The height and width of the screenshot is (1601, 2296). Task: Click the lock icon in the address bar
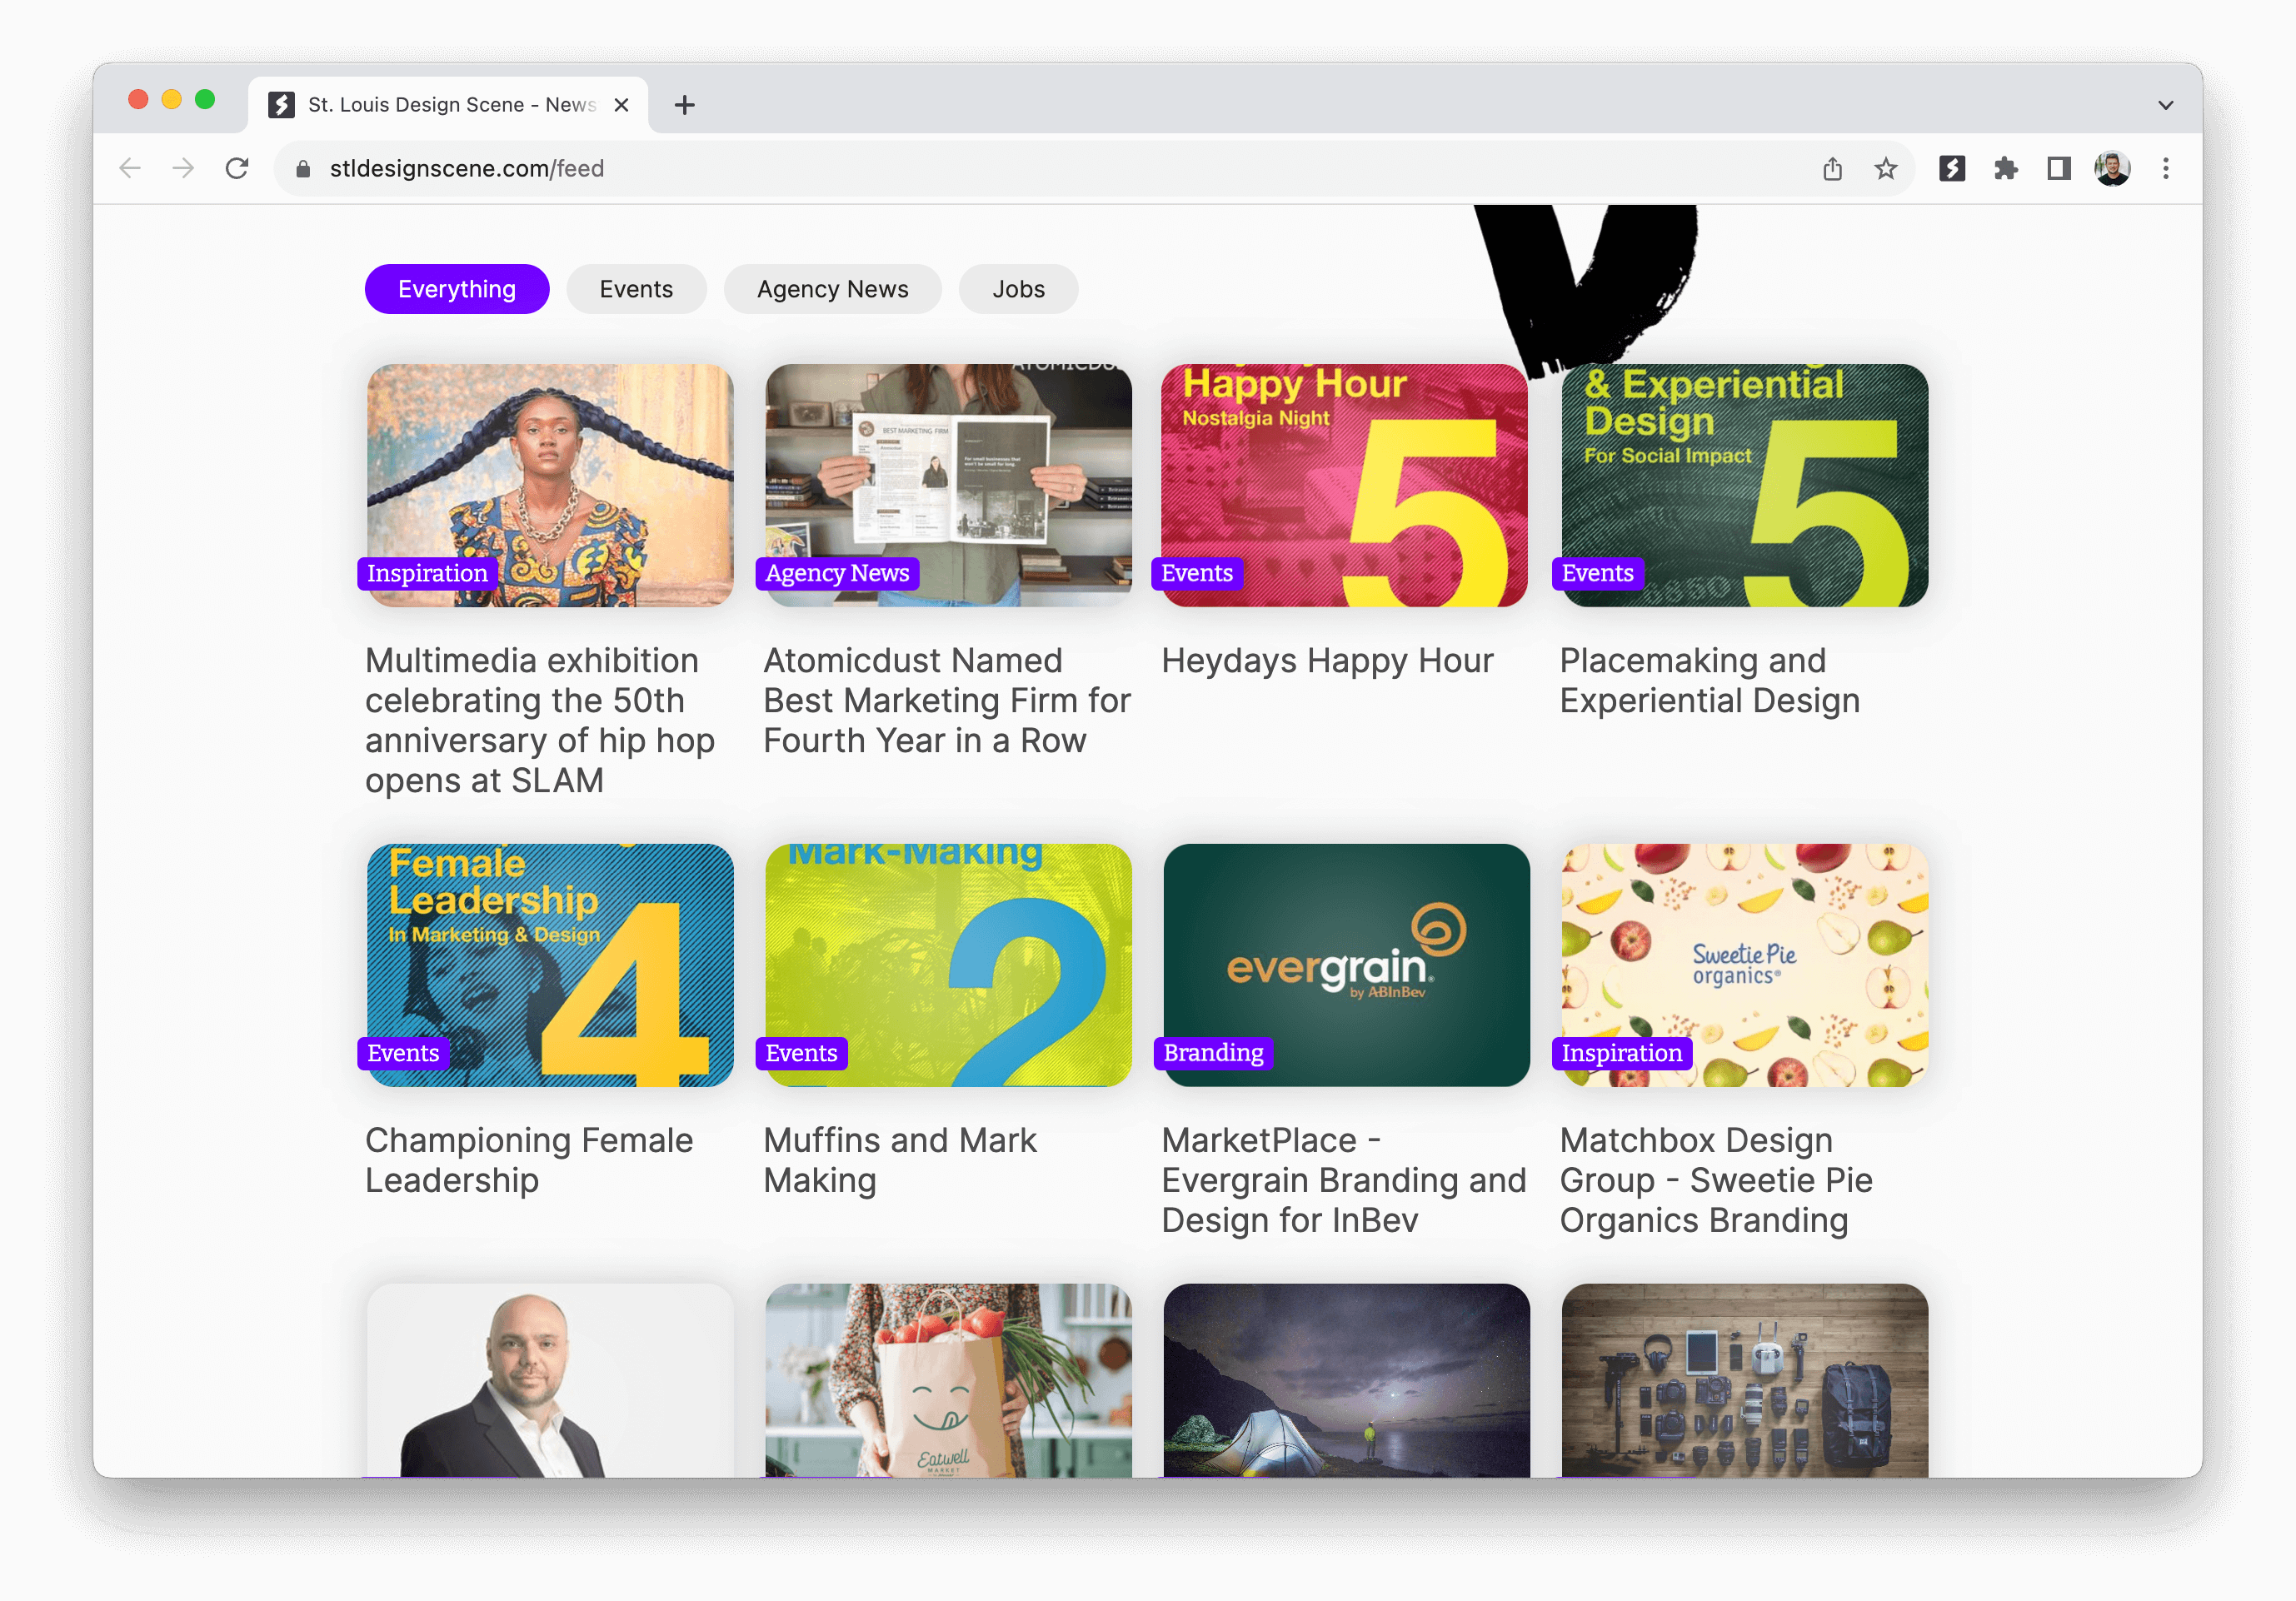point(303,169)
